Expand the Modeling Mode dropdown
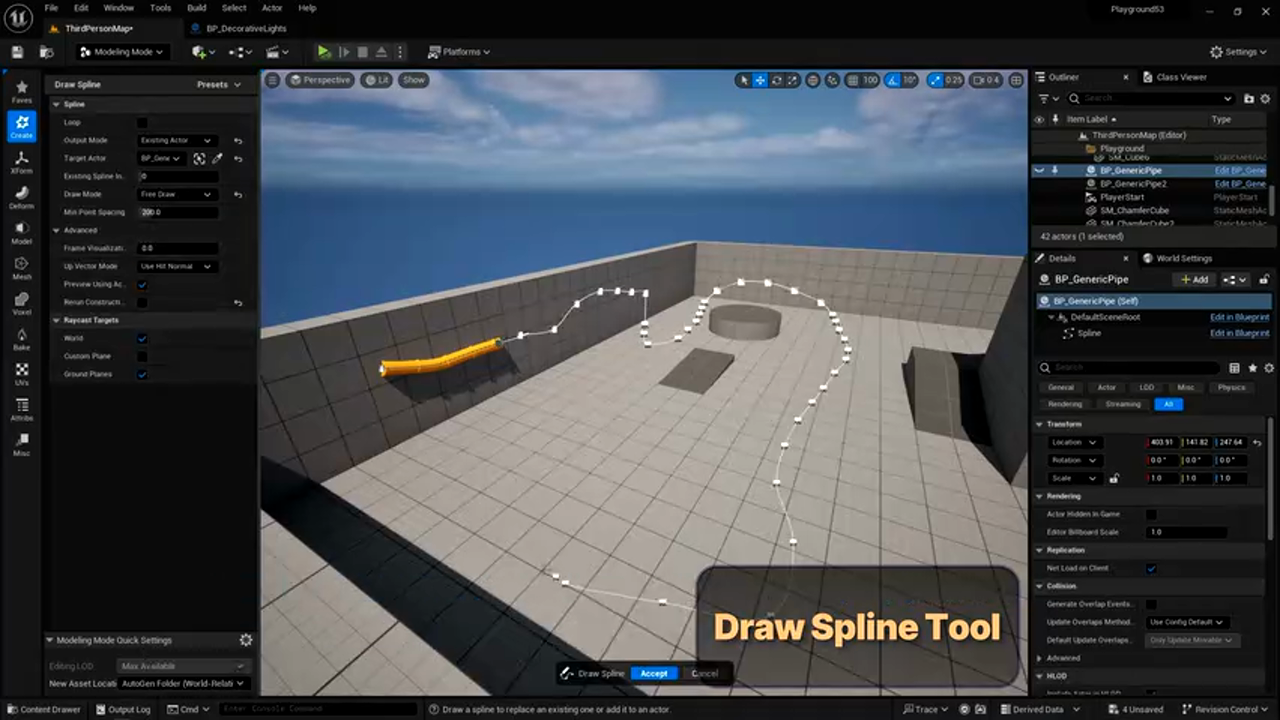The width and height of the screenshot is (1280, 720). 121,52
